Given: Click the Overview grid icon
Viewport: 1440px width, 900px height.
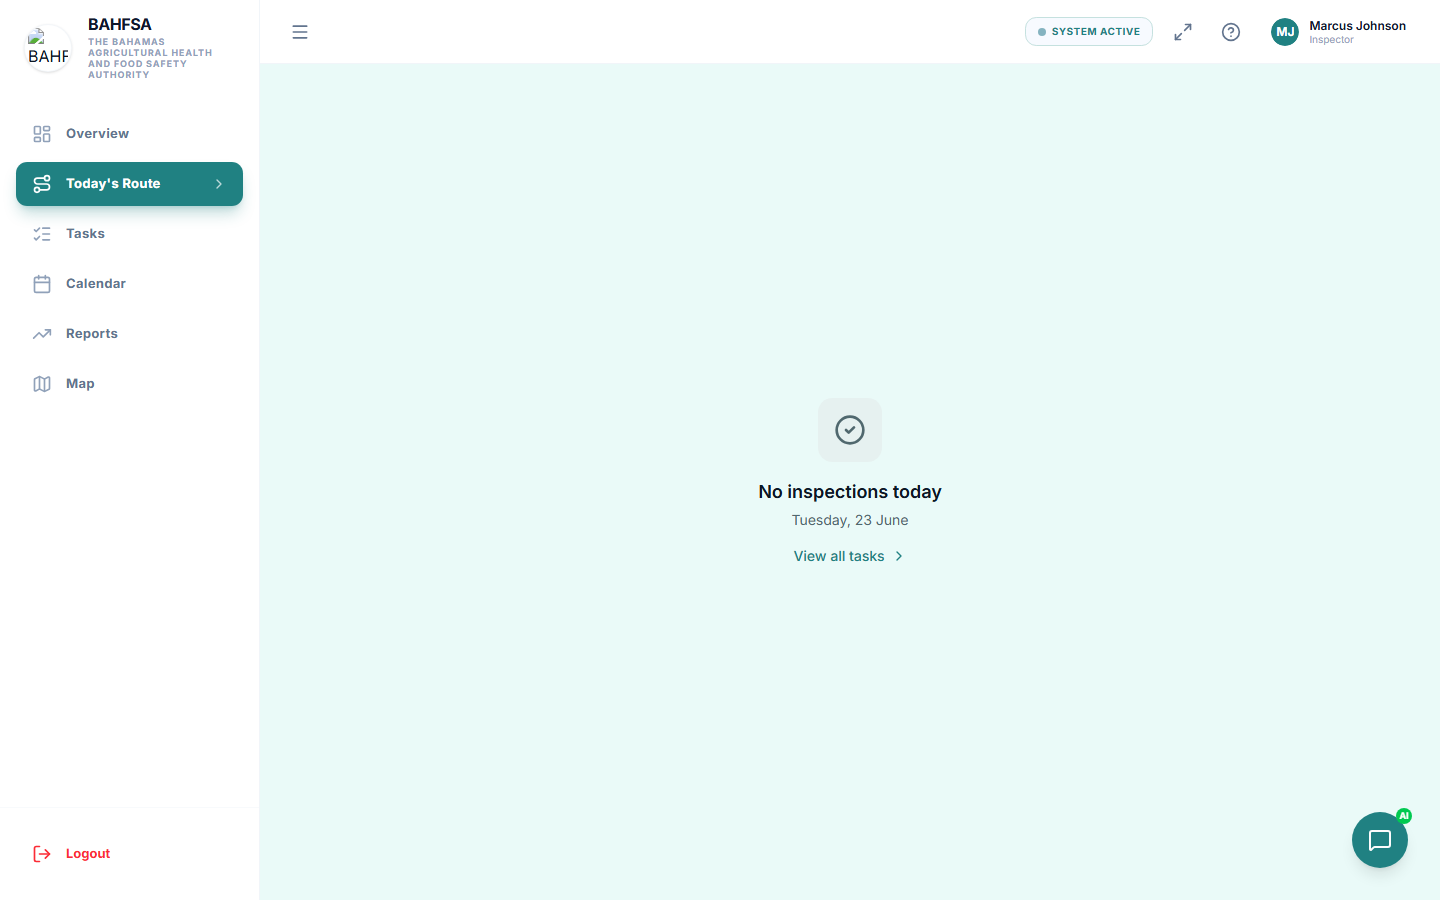Looking at the screenshot, I should (42, 134).
